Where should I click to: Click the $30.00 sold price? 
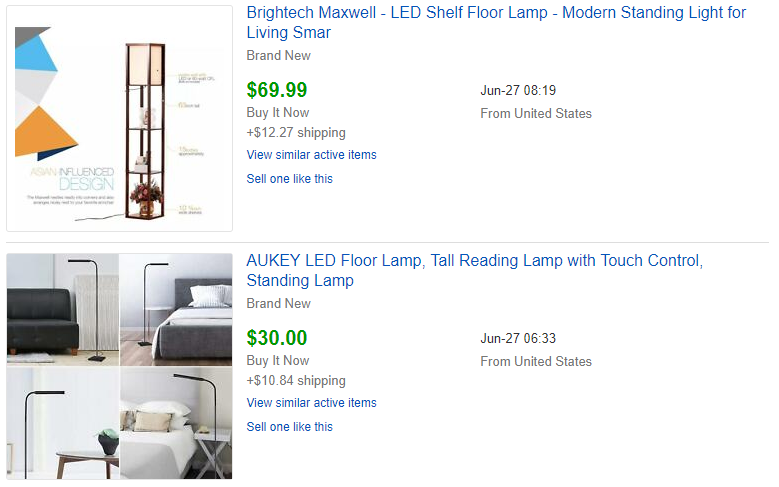coord(277,338)
